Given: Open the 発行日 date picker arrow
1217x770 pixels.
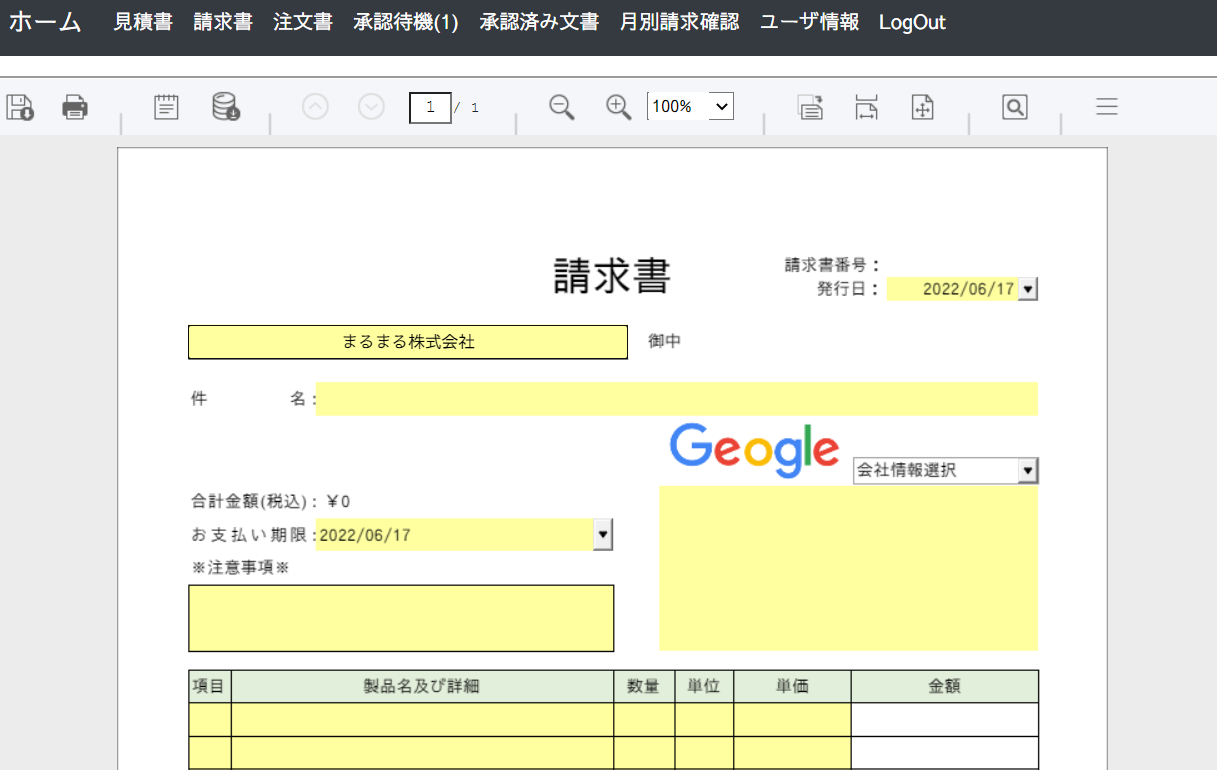Looking at the screenshot, I should (1028, 289).
